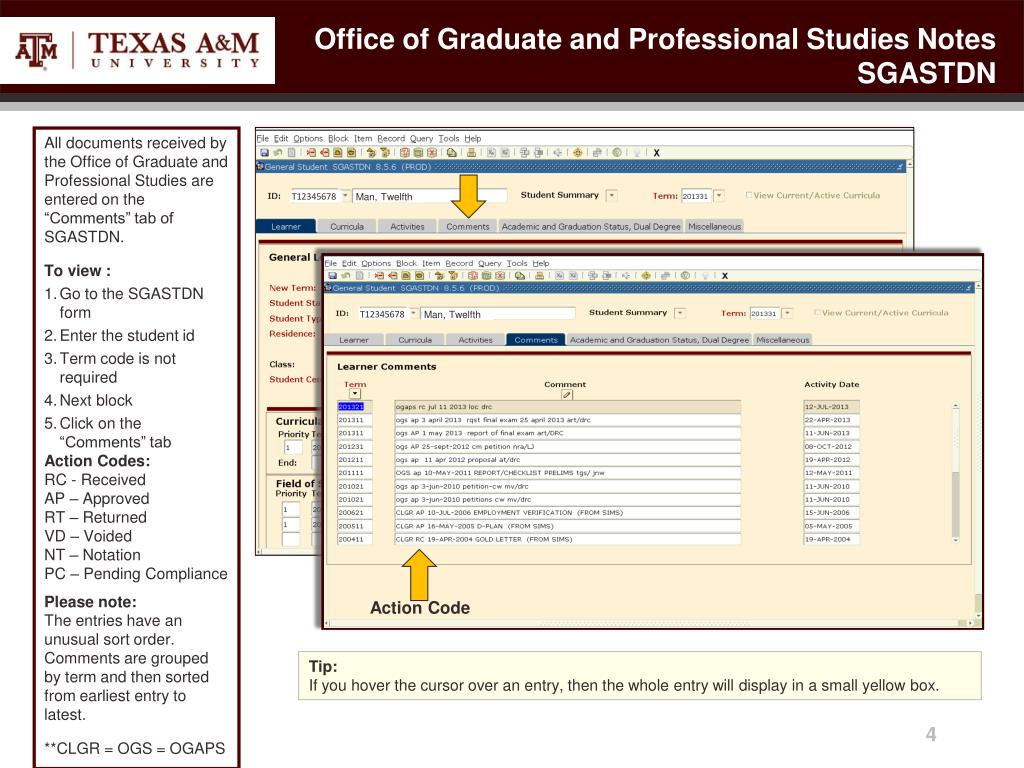Click term cell 200411
This screenshot has height=768, width=1024.
point(355,539)
